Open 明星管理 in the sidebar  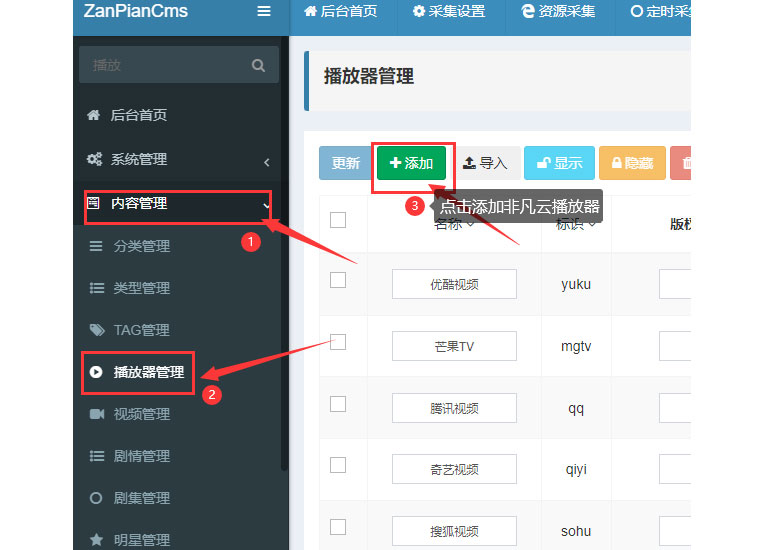coord(141,540)
